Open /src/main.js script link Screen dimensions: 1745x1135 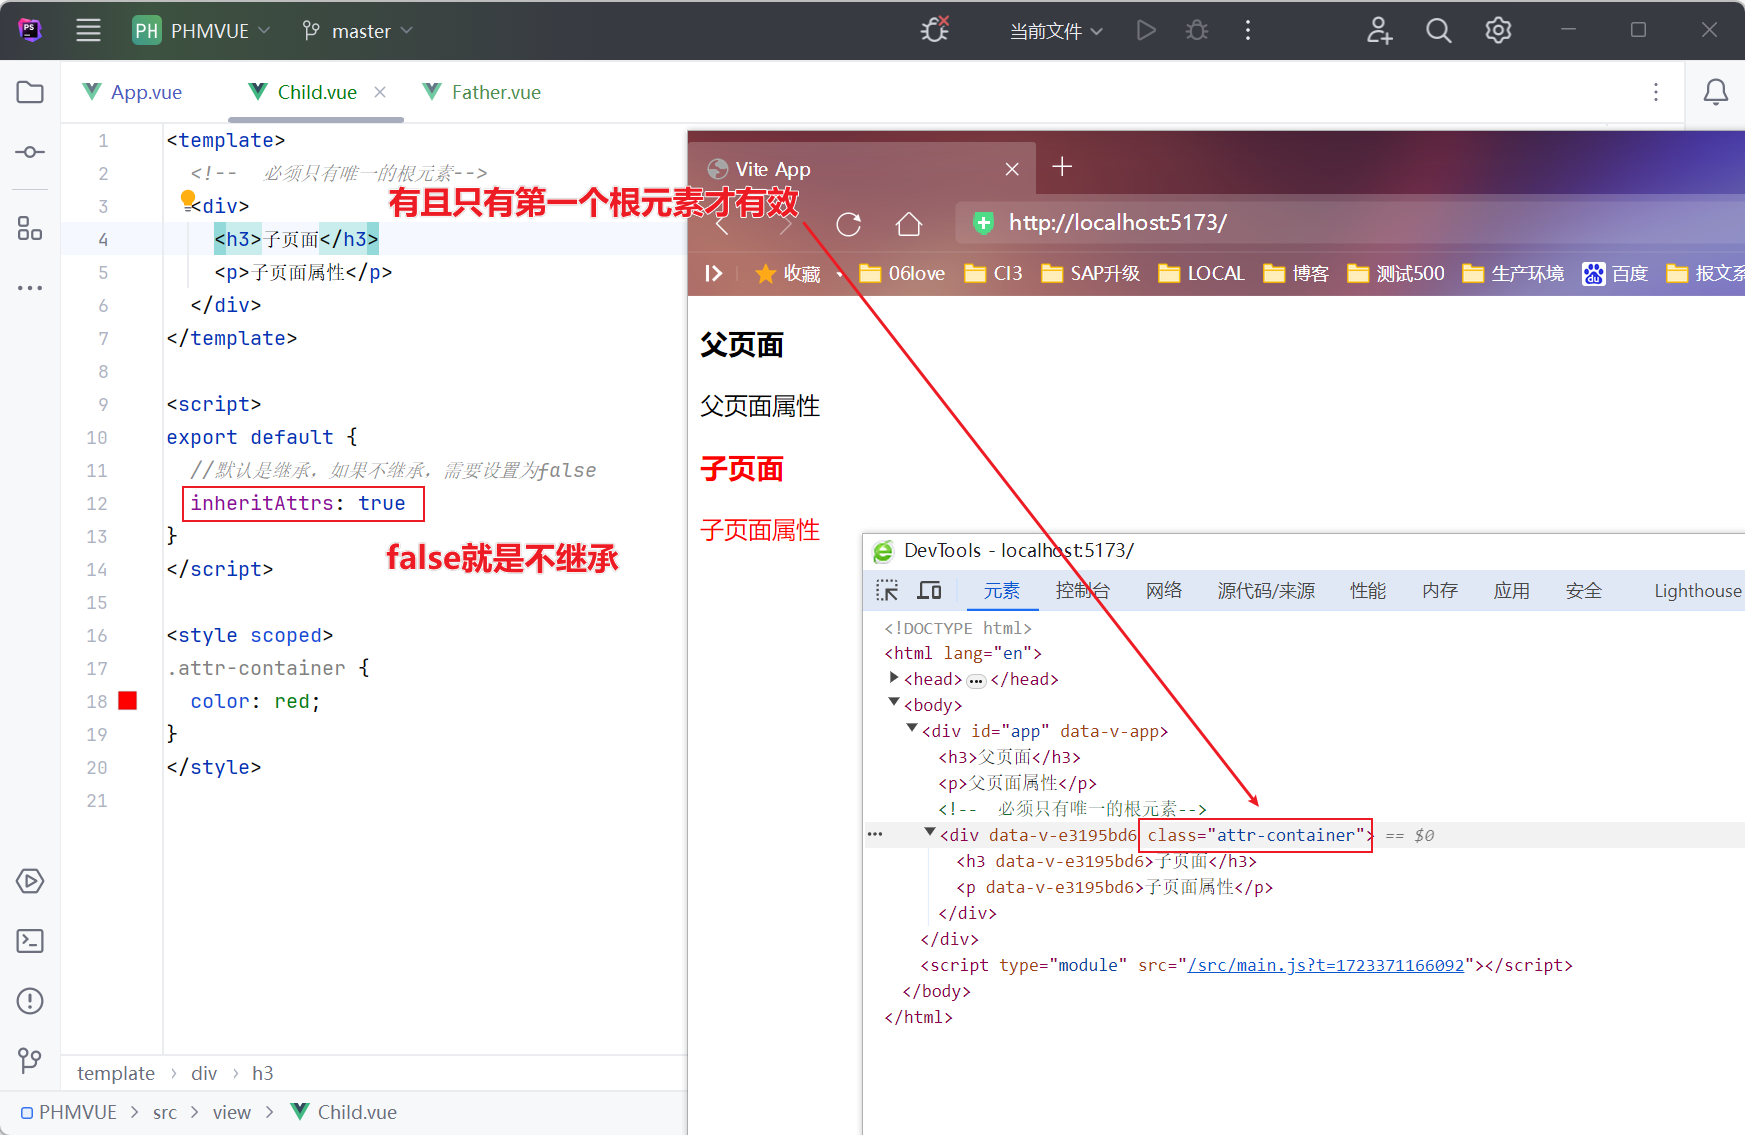pyautogui.click(x=1325, y=965)
